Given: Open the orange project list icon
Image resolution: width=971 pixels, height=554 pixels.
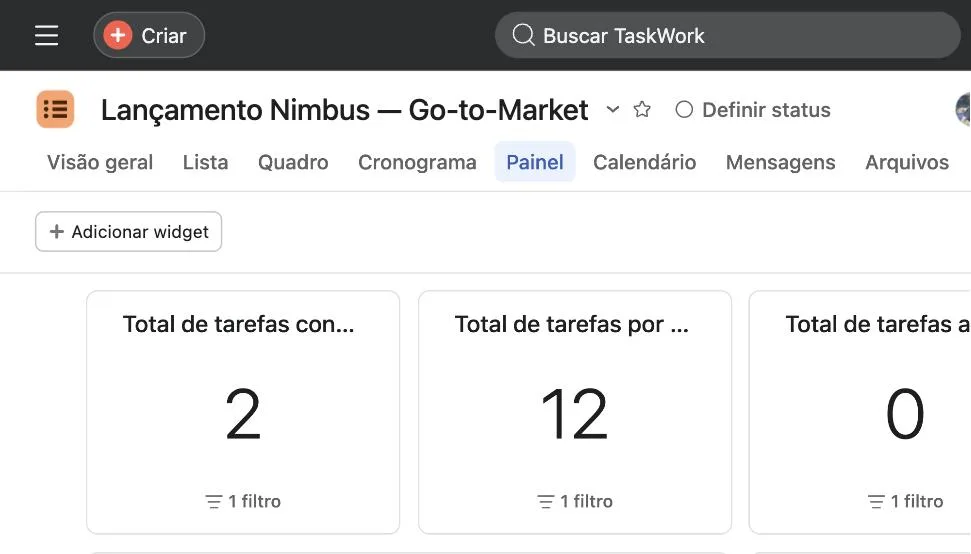Looking at the screenshot, I should [x=55, y=110].
